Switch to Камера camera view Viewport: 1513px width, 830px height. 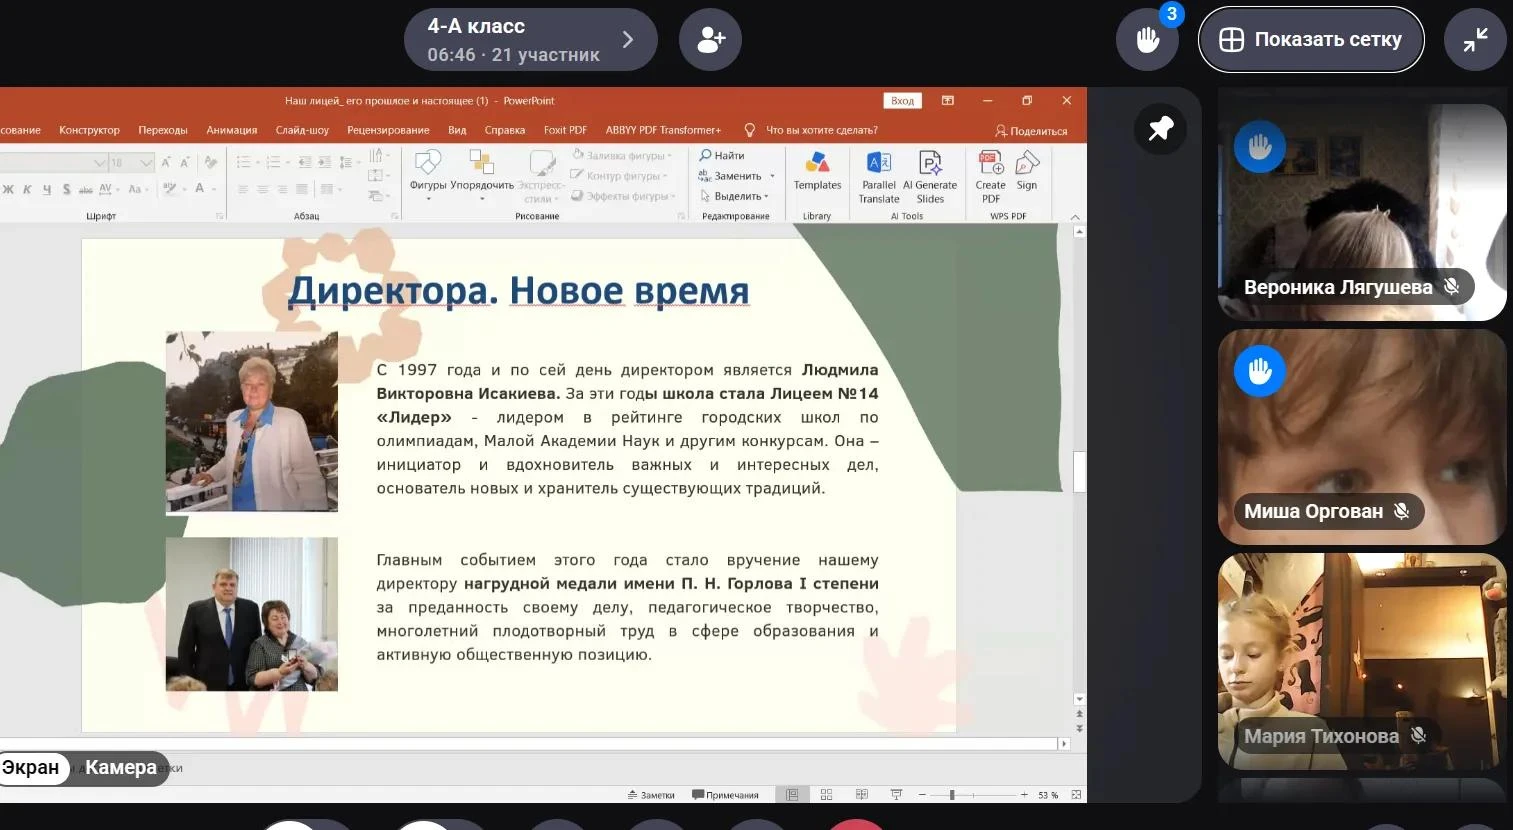pos(120,768)
